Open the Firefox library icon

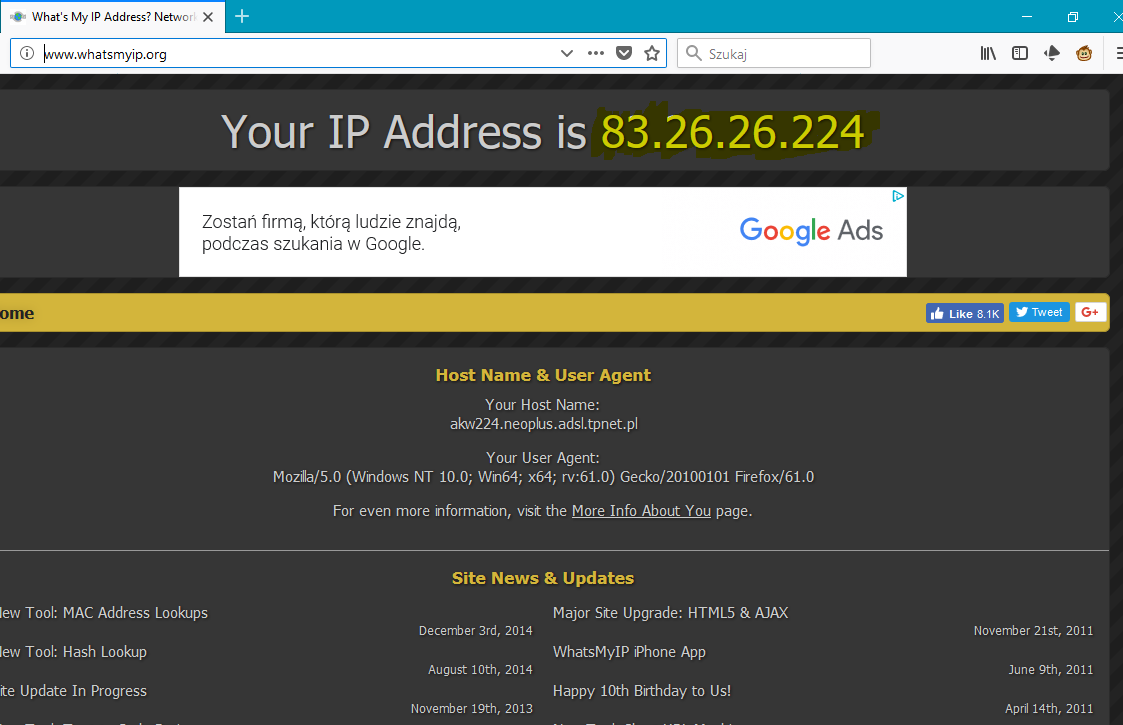pyautogui.click(x=988, y=54)
